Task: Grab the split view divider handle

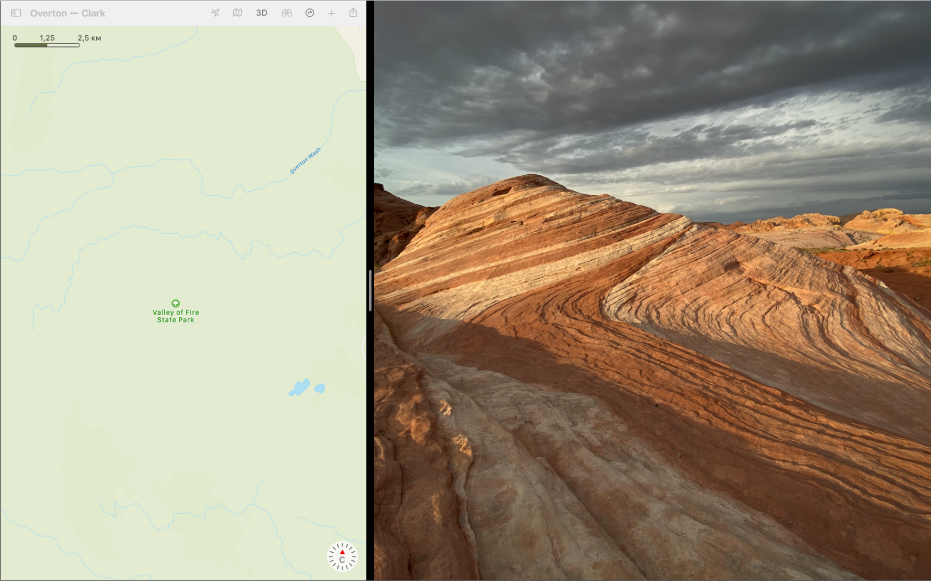Action: pyautogui.click(x=370, y=291)
